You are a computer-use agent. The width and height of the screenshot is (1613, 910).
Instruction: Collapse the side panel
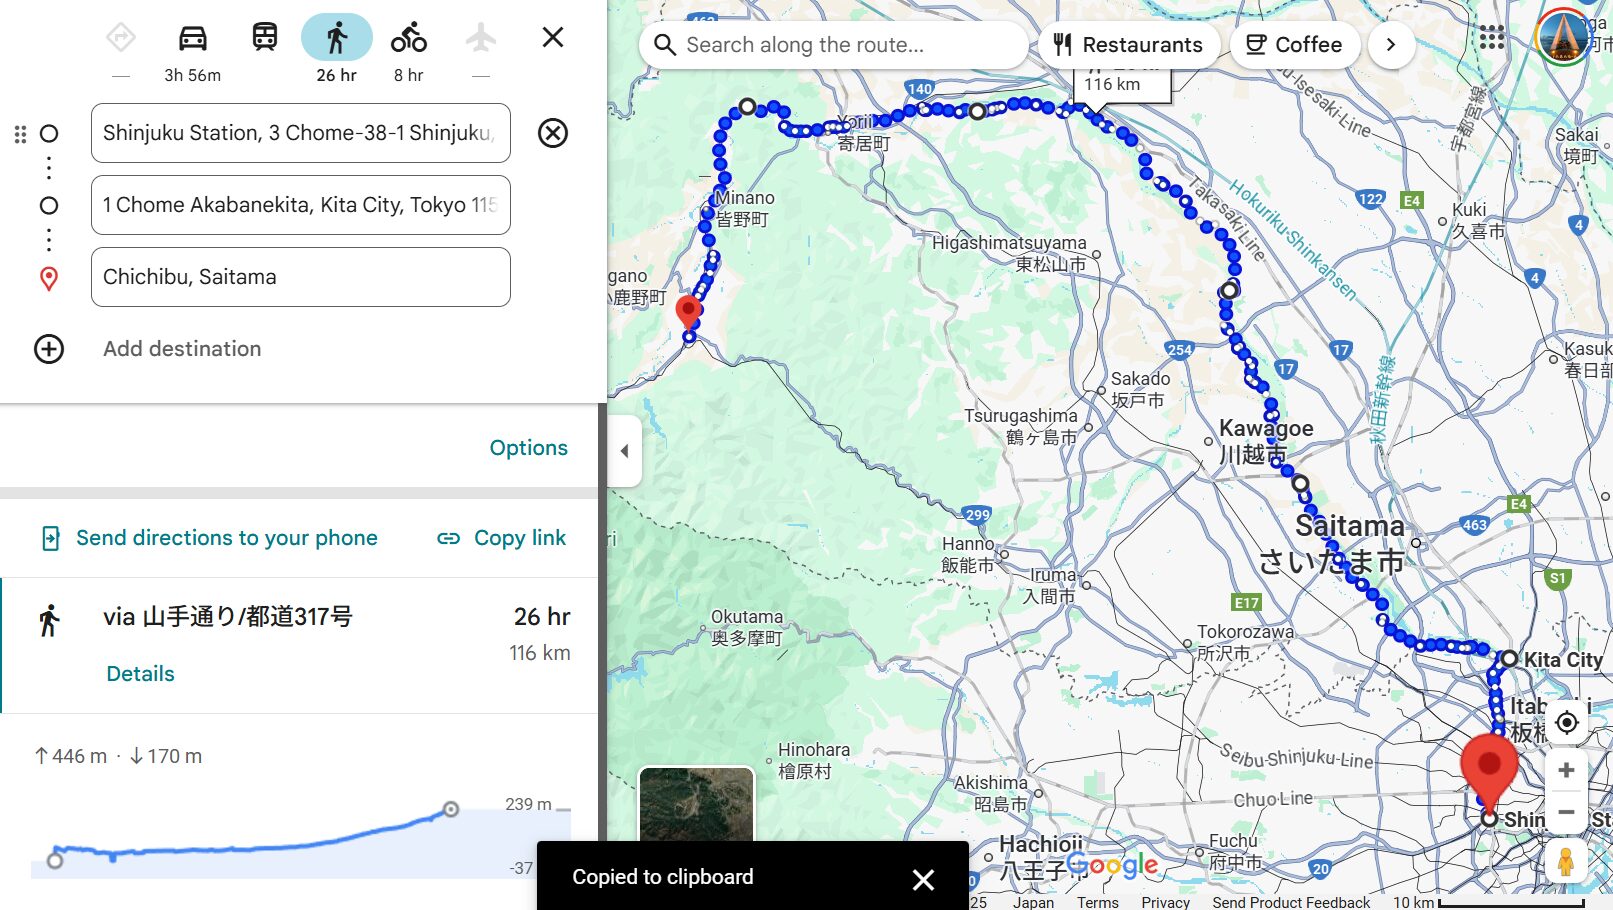(624, 451)
